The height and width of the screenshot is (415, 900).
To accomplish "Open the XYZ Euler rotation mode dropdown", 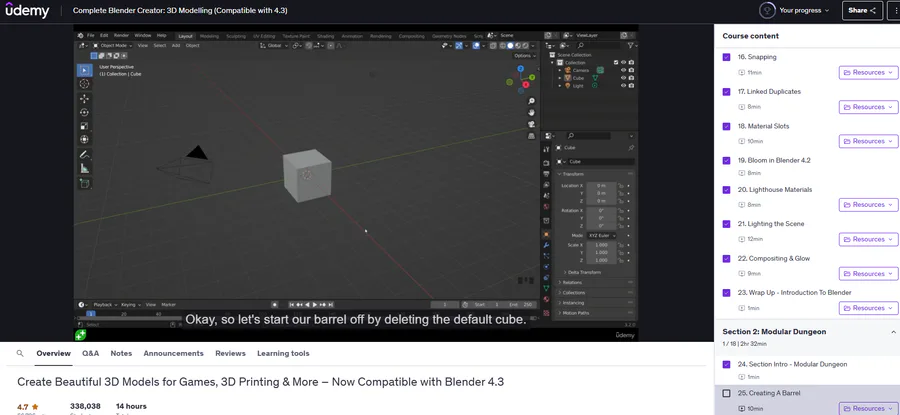I will point(602,235).
